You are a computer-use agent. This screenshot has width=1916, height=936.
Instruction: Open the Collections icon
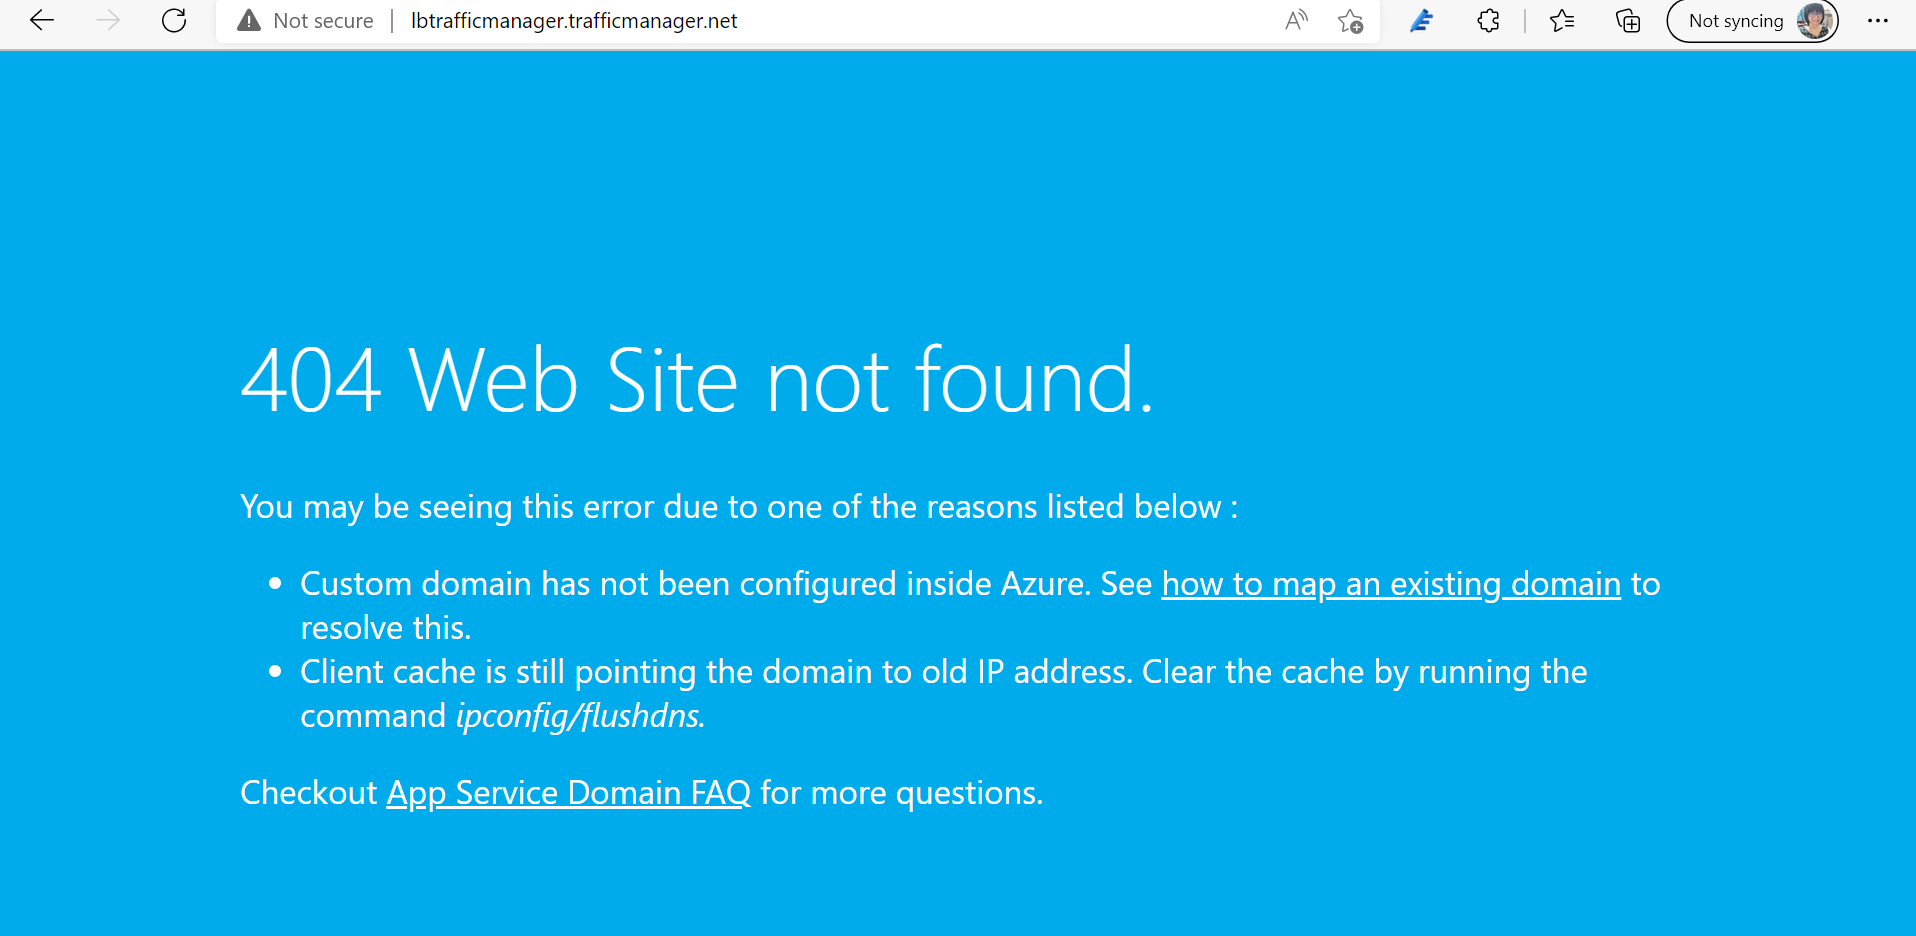1628,20
